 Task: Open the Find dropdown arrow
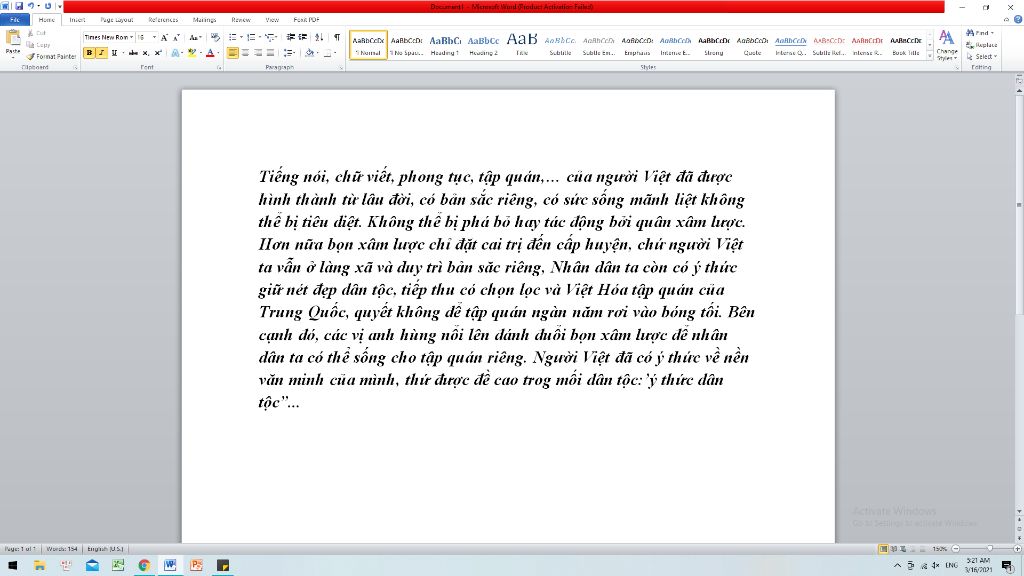tap(993, 33)
